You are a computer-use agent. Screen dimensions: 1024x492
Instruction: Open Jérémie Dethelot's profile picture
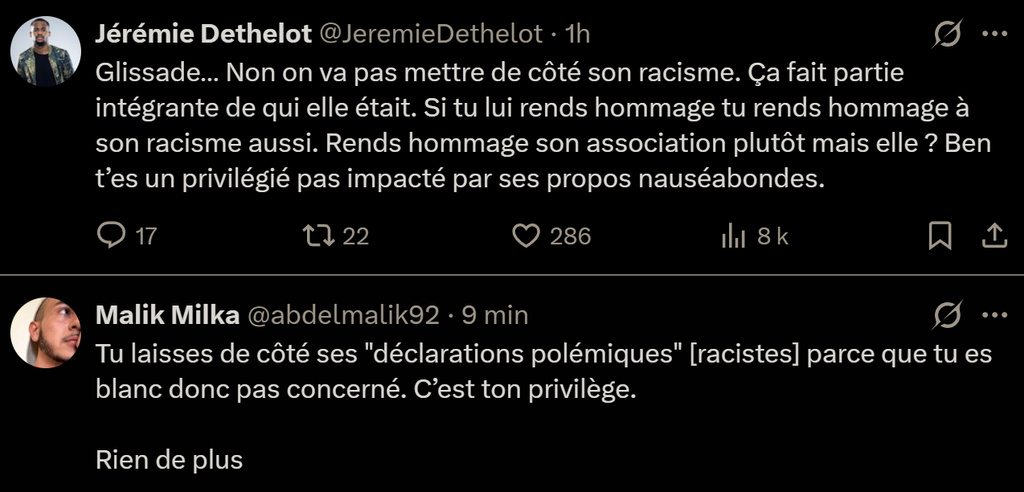[x=45, y=51]
